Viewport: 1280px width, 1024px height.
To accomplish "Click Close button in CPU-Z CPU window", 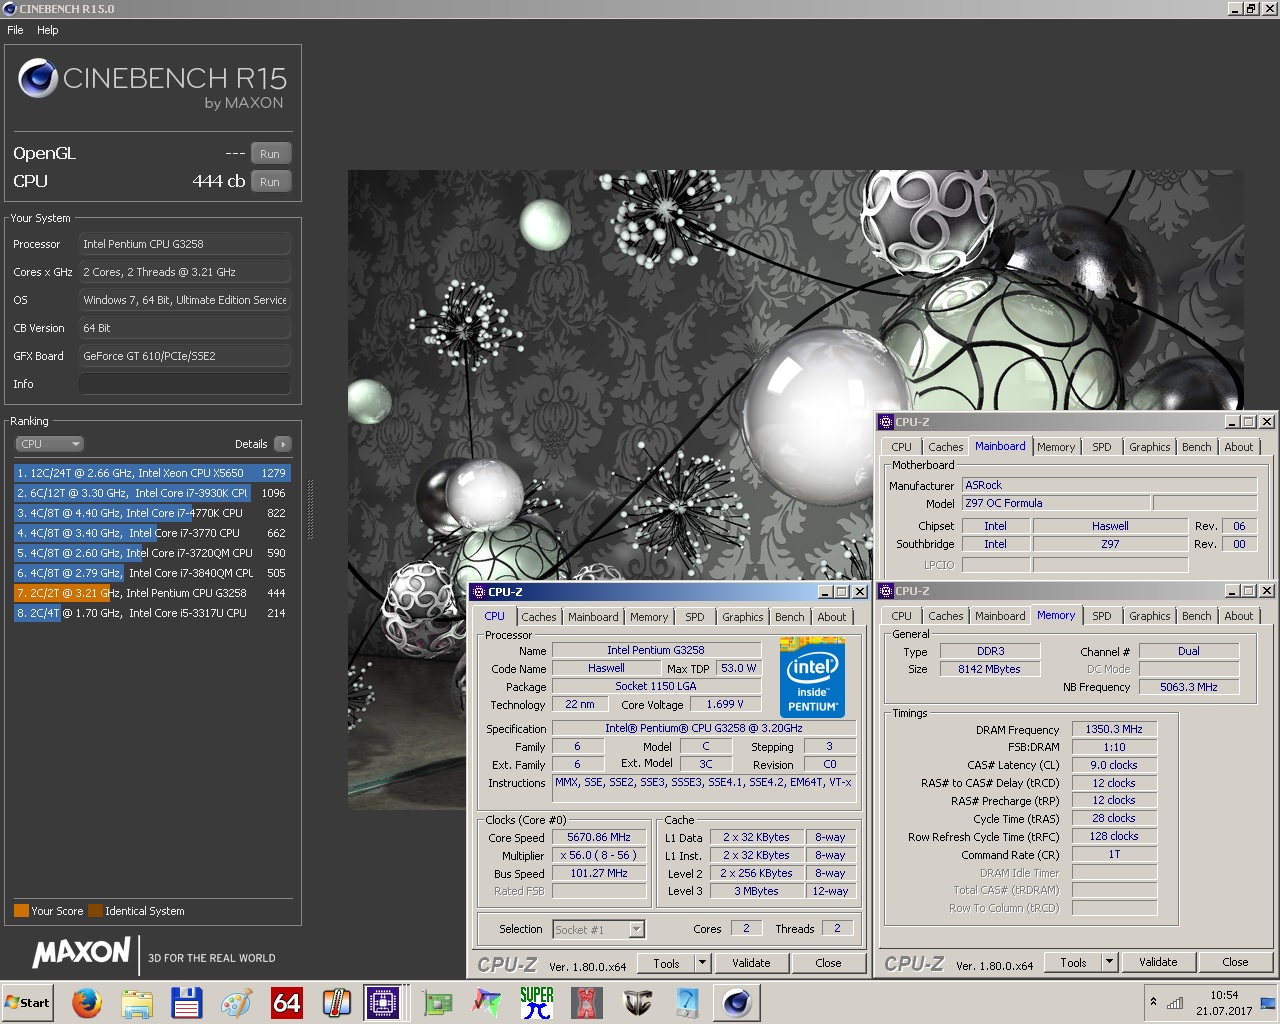I will [x=828, y=963].
